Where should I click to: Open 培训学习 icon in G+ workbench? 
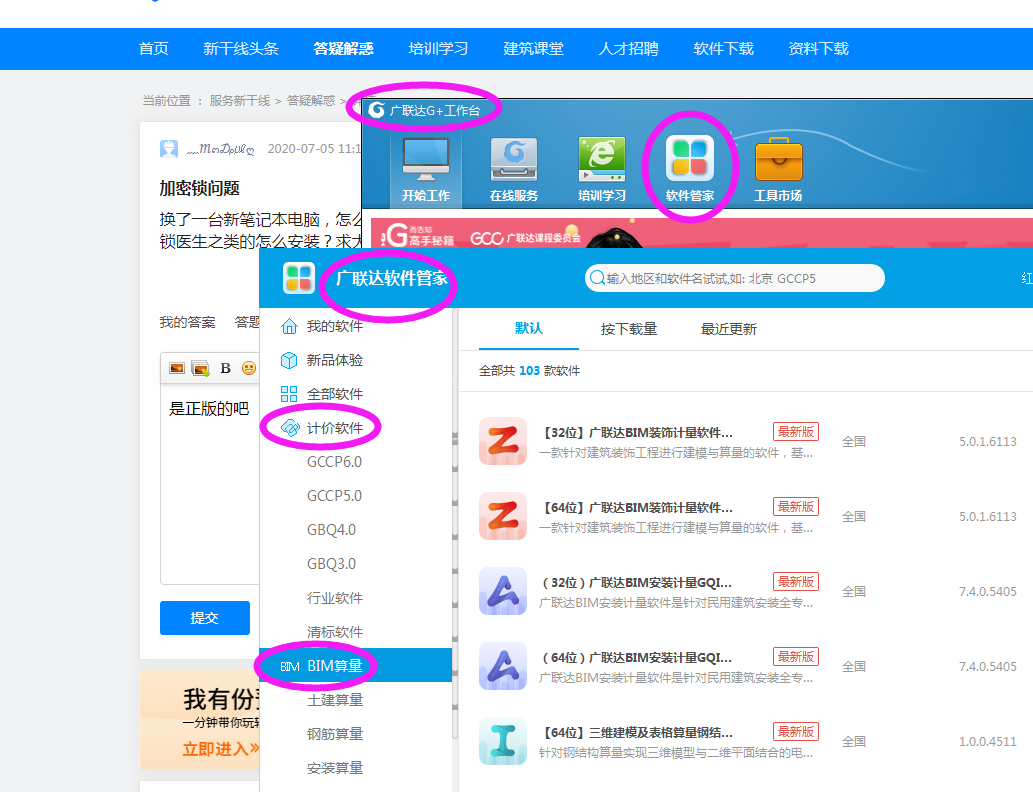[x=601, y=159]
